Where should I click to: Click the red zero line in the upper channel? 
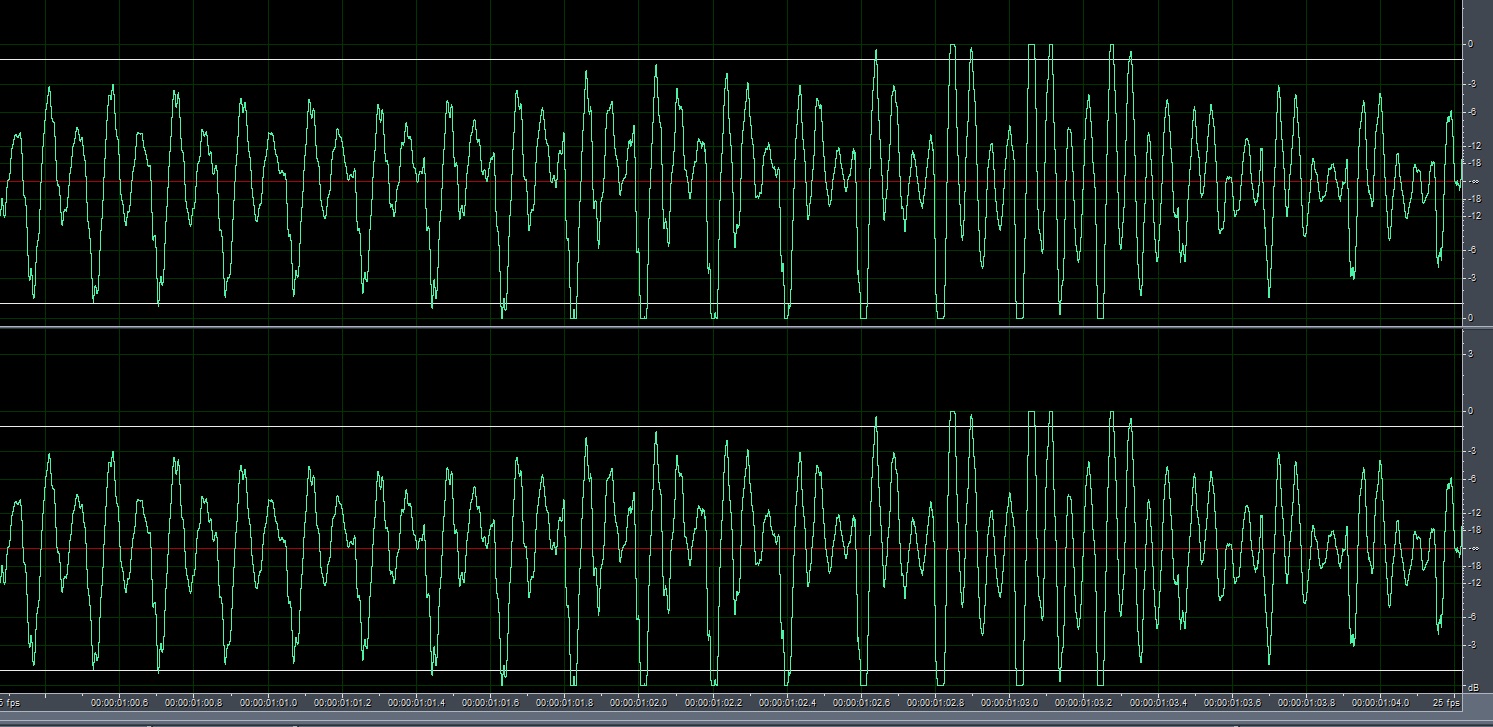tap(700, 181)
